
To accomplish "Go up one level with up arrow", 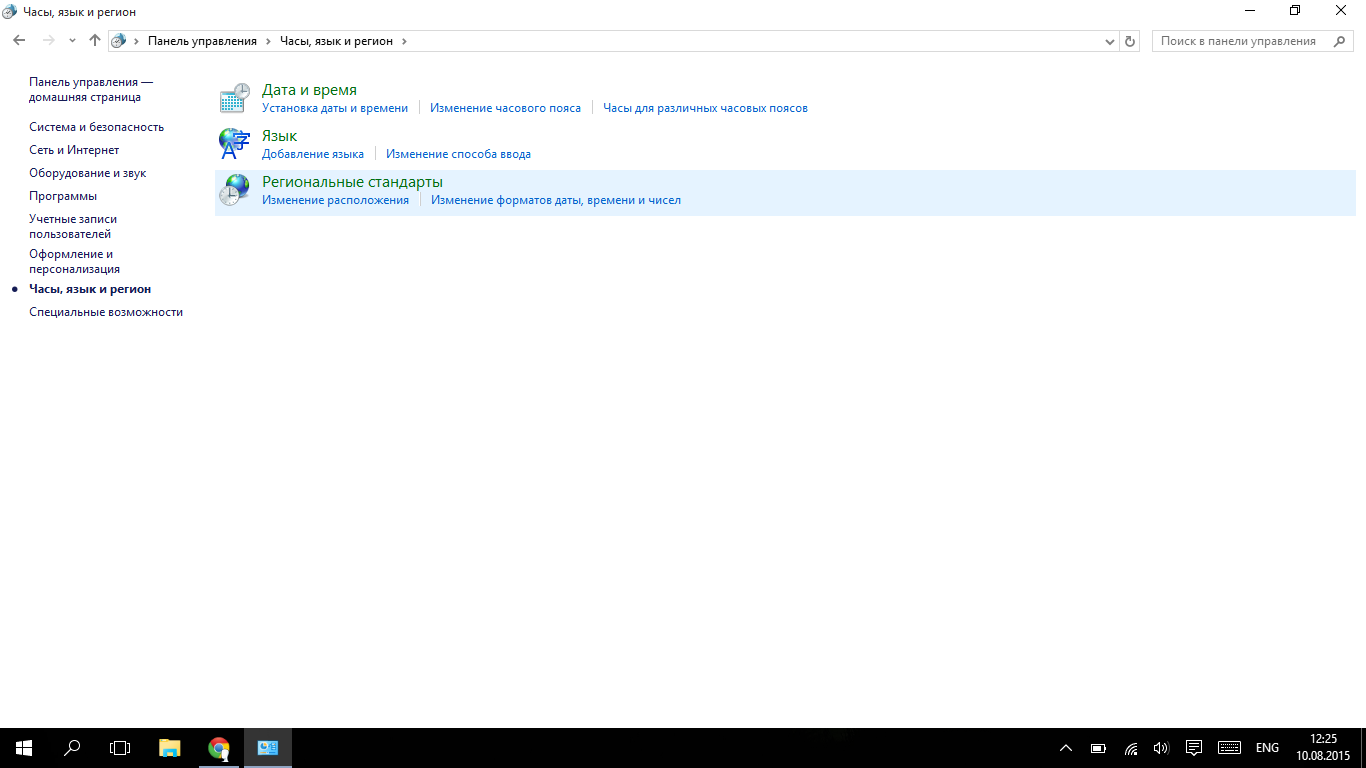I will [x=95, y=41].
